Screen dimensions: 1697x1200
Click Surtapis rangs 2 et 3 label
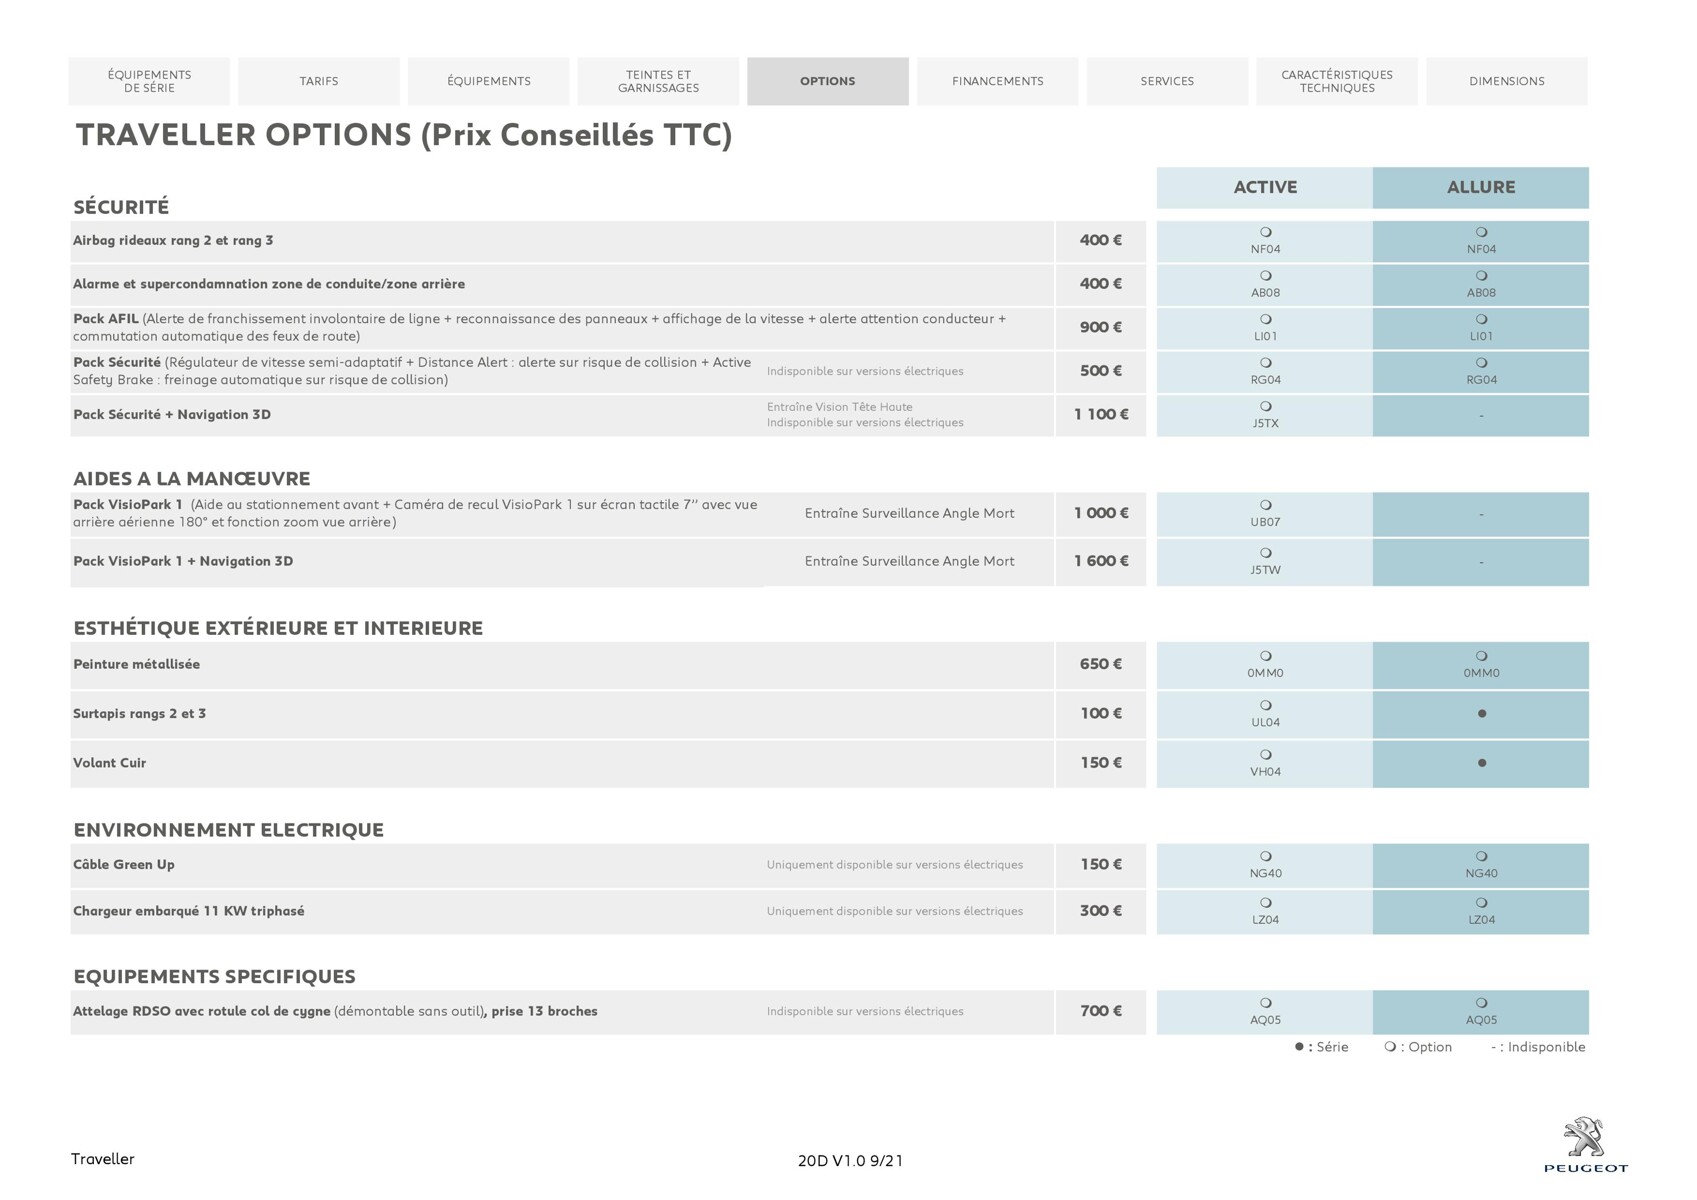pos(139,714)
